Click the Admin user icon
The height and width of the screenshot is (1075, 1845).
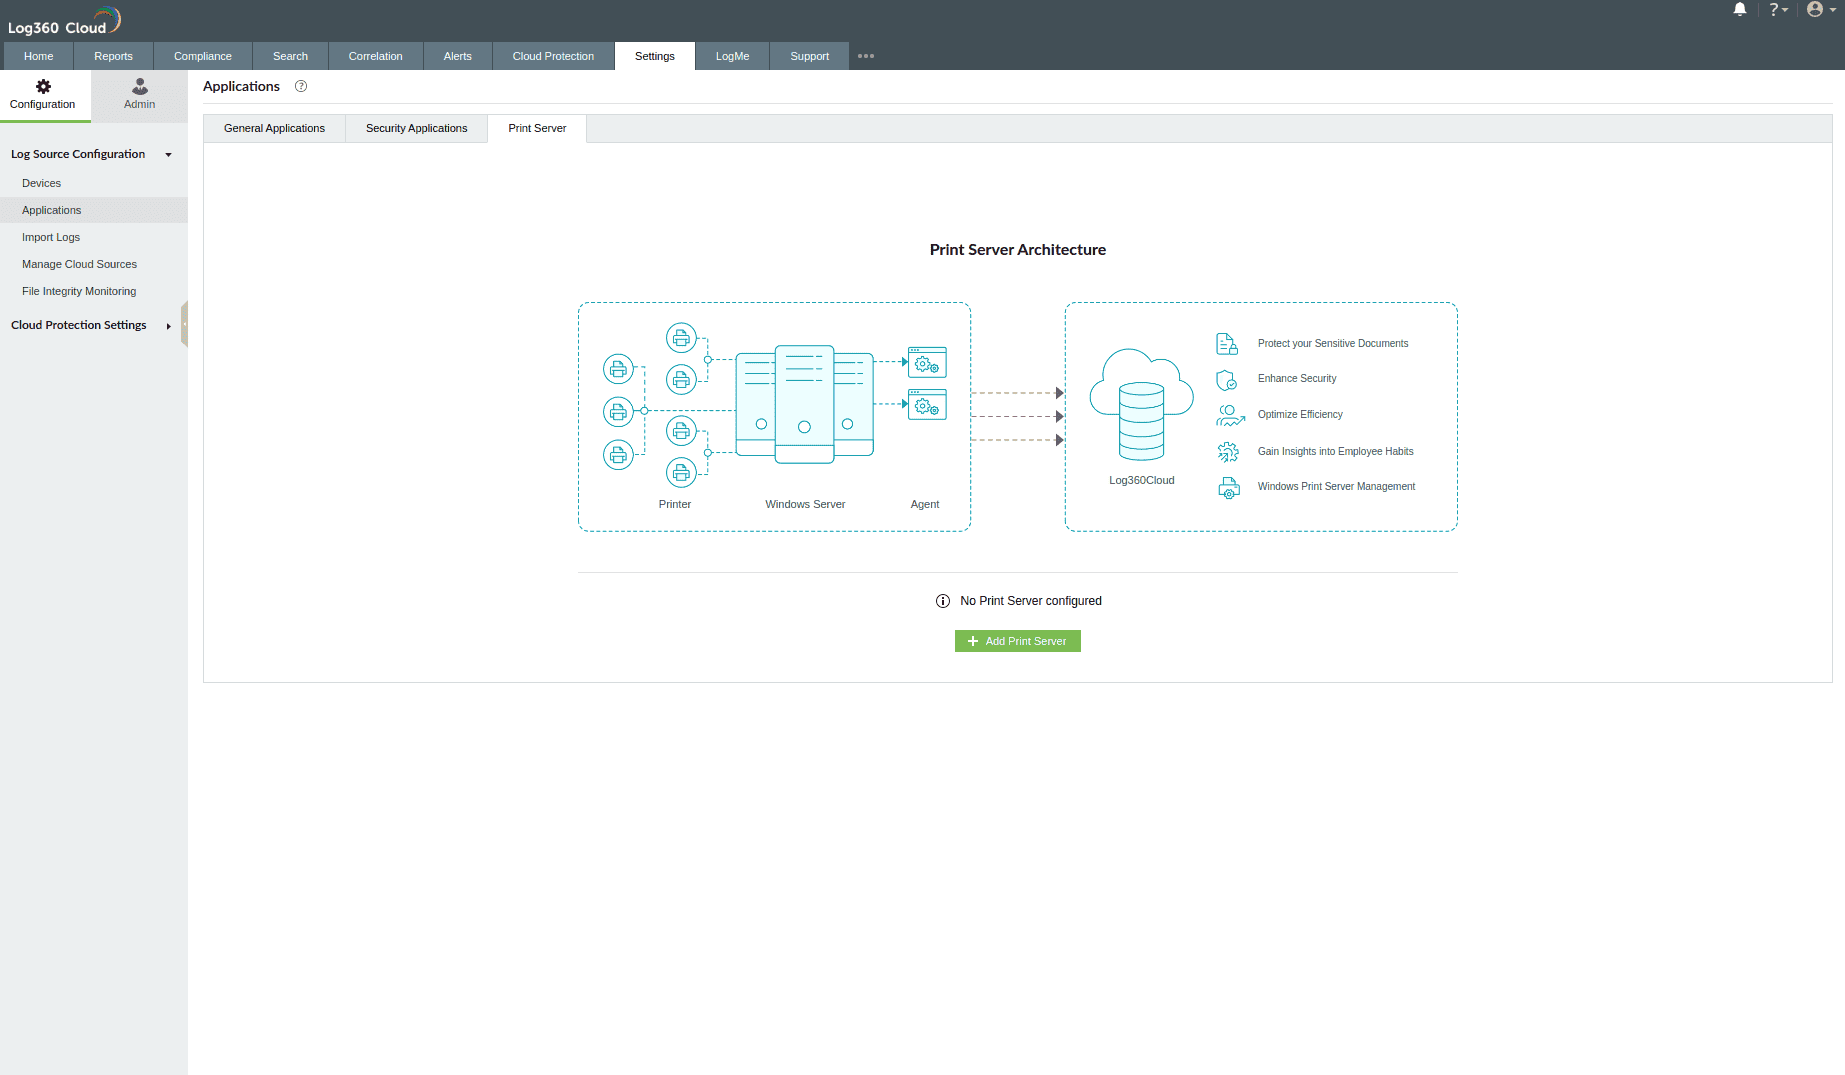click(140, 87)
